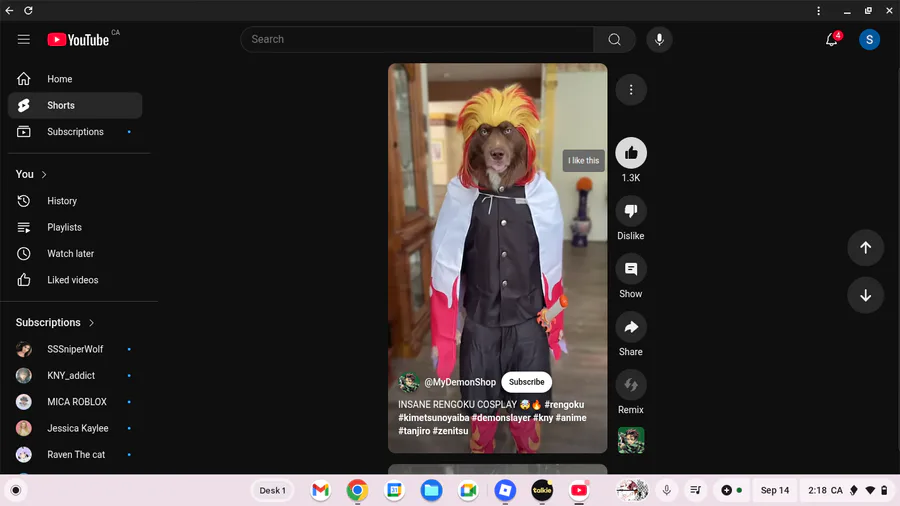Click the #tanjiro hashtag

[x=414, y=431]
